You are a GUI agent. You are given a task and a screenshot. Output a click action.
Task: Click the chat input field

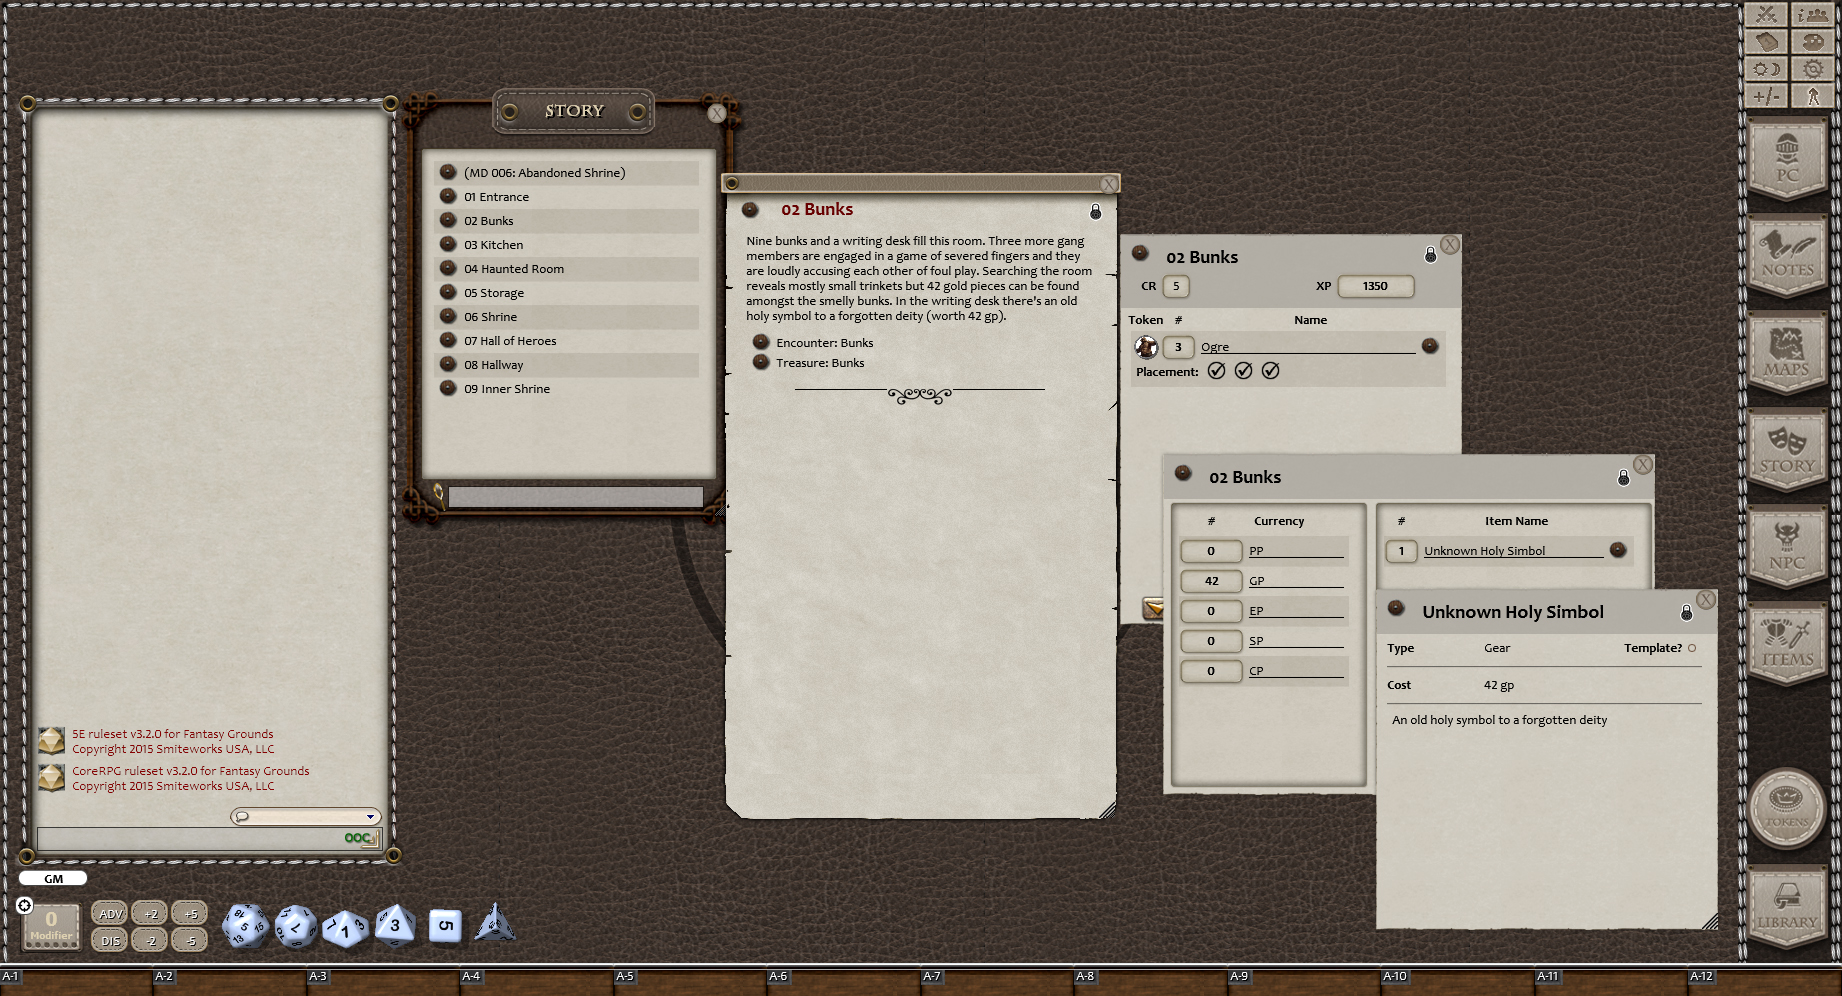190,838
